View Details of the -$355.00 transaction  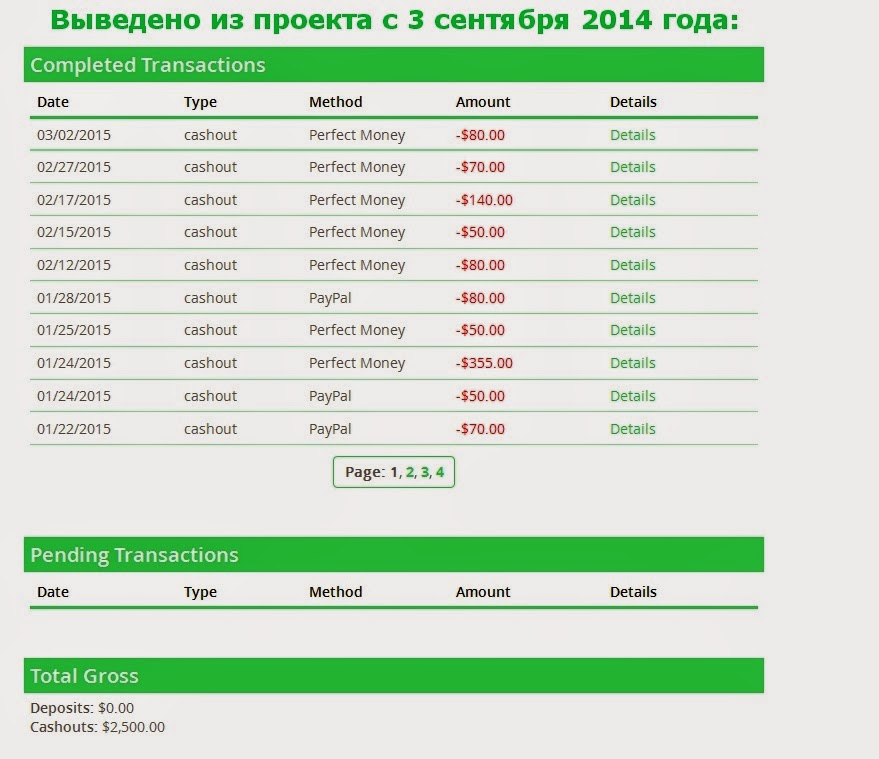point(633,363)
